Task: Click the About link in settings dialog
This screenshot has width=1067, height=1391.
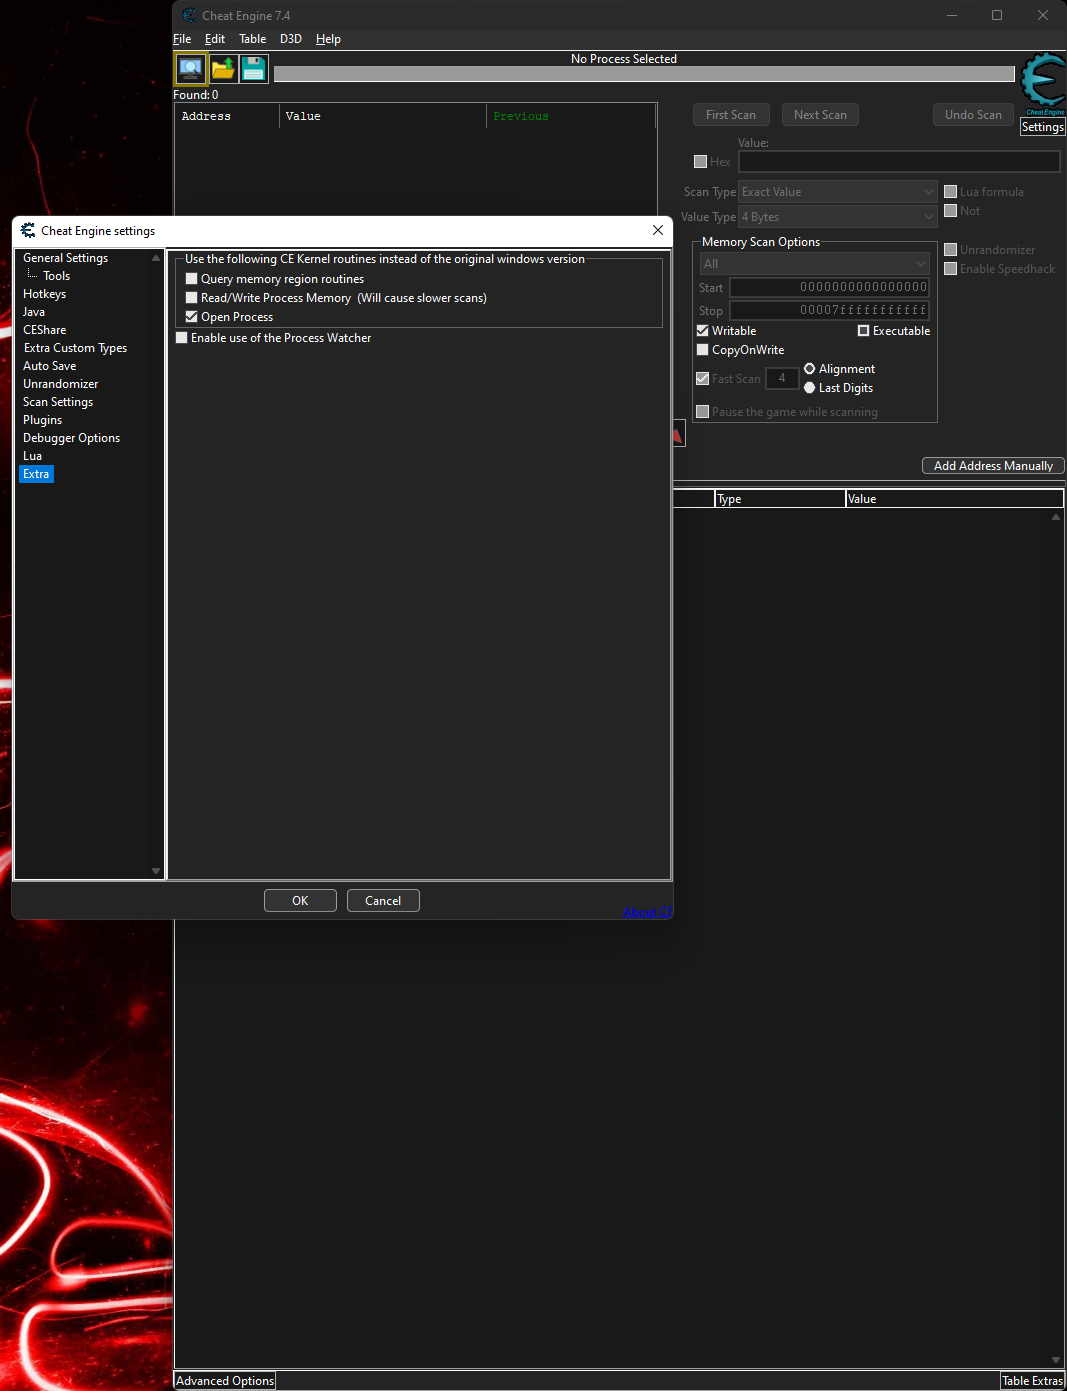Action: pos(646,911)
